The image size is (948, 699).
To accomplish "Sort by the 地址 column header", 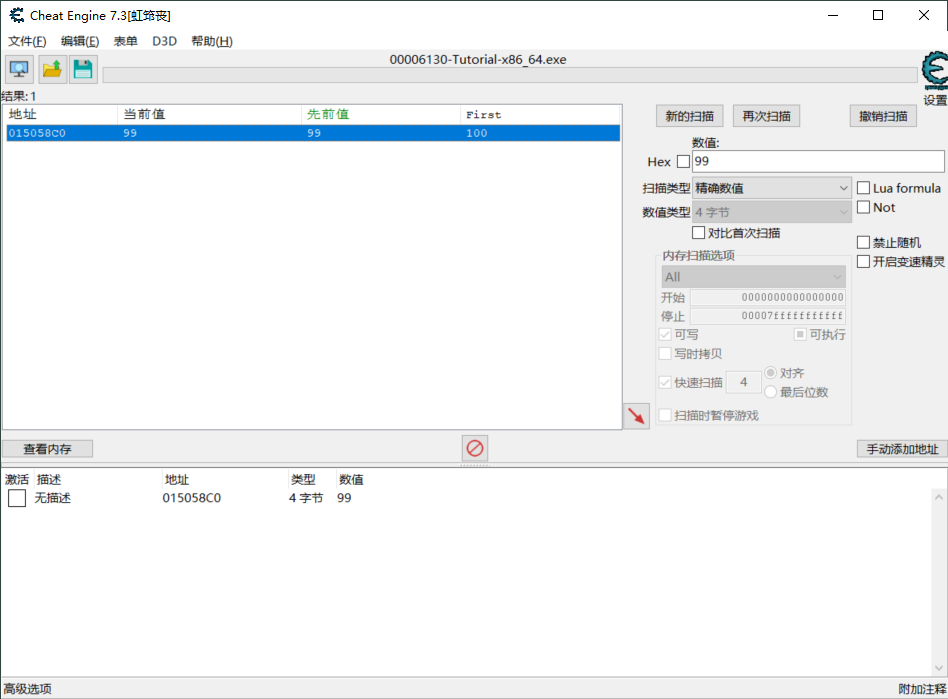I will pos(60,114).
